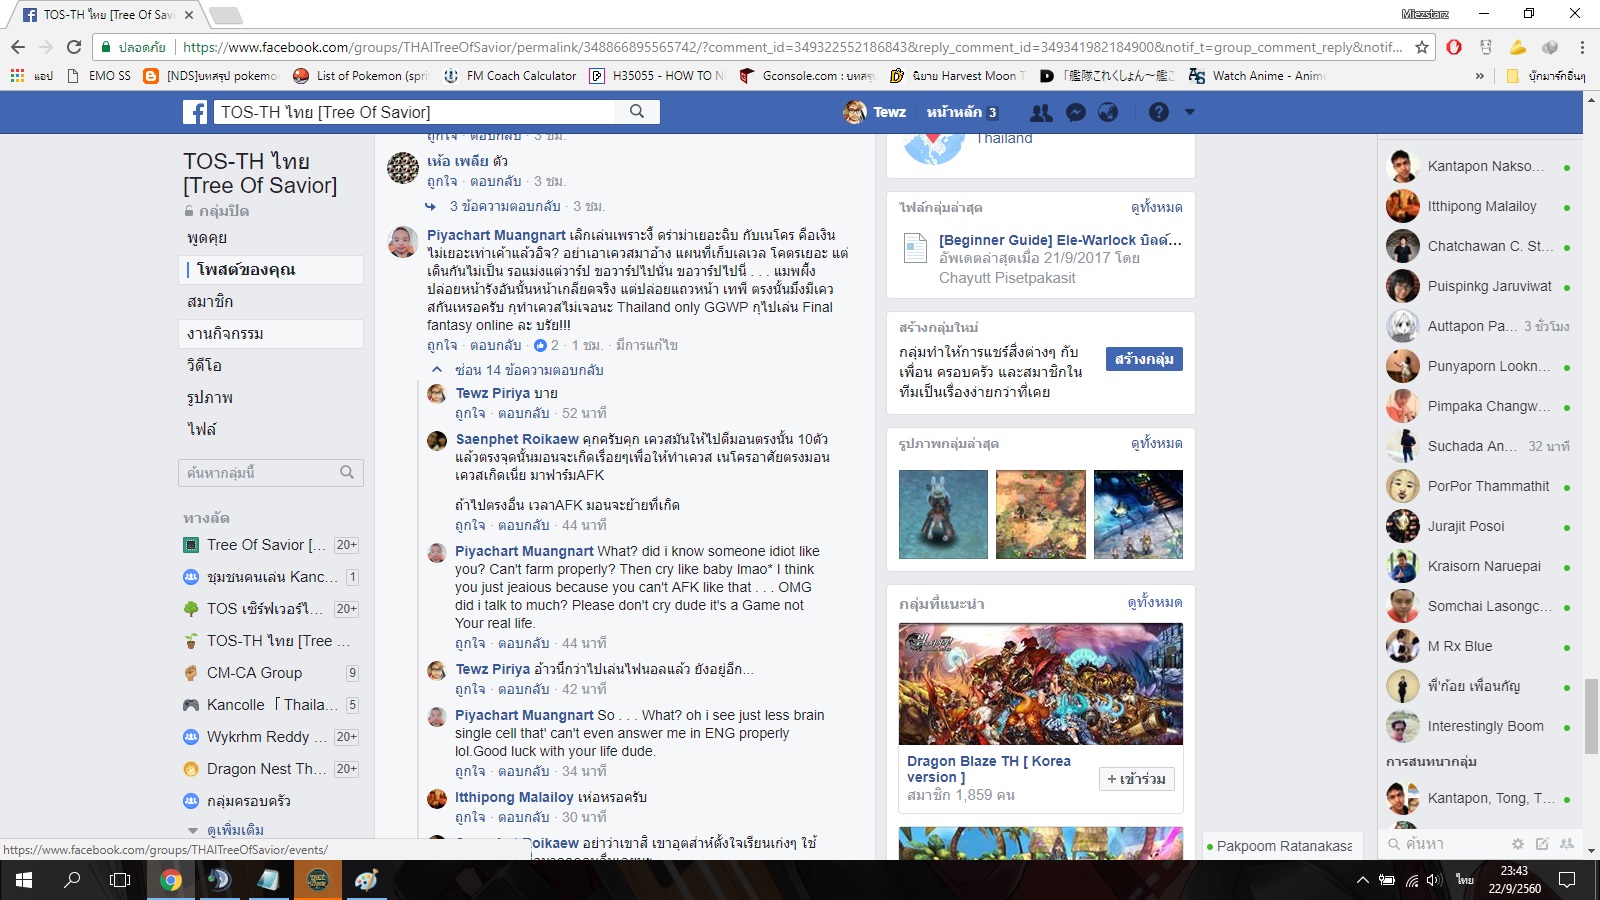Click in Facebook search field
The width and height of the screenshot is (1600, 900).
415,112
